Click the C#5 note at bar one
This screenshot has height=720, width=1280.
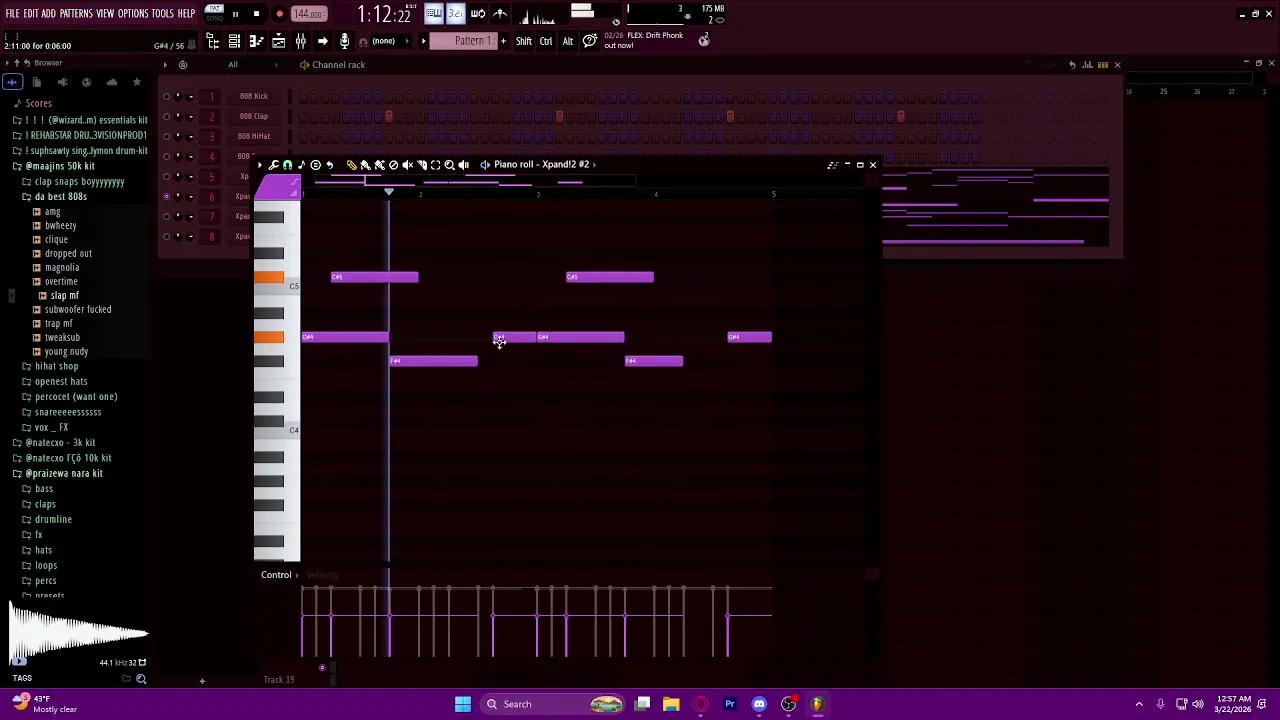[374, 277]
